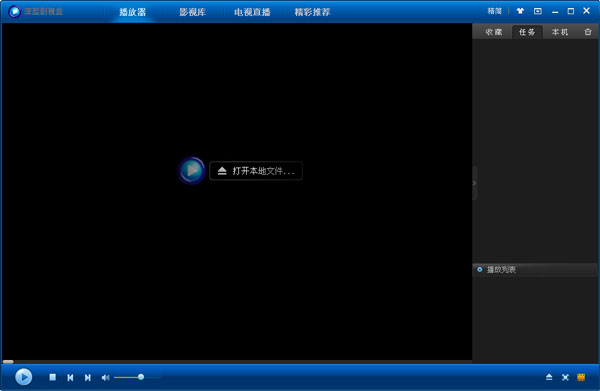Click the mini window icon in the title bar
Screen dimensions: 600x391
tap(538, 11)
